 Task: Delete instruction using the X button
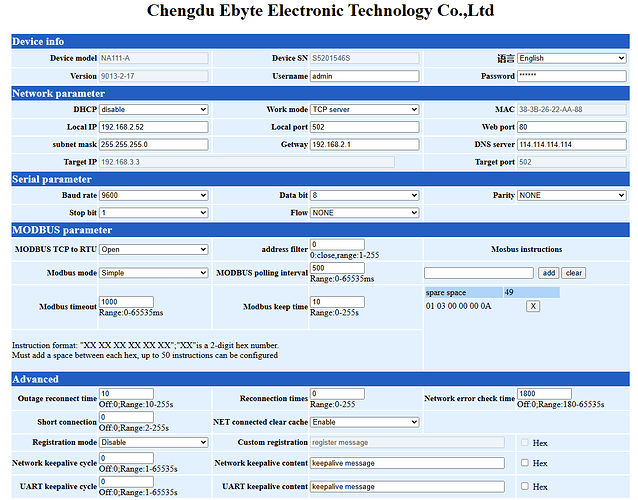click(533, 306)
